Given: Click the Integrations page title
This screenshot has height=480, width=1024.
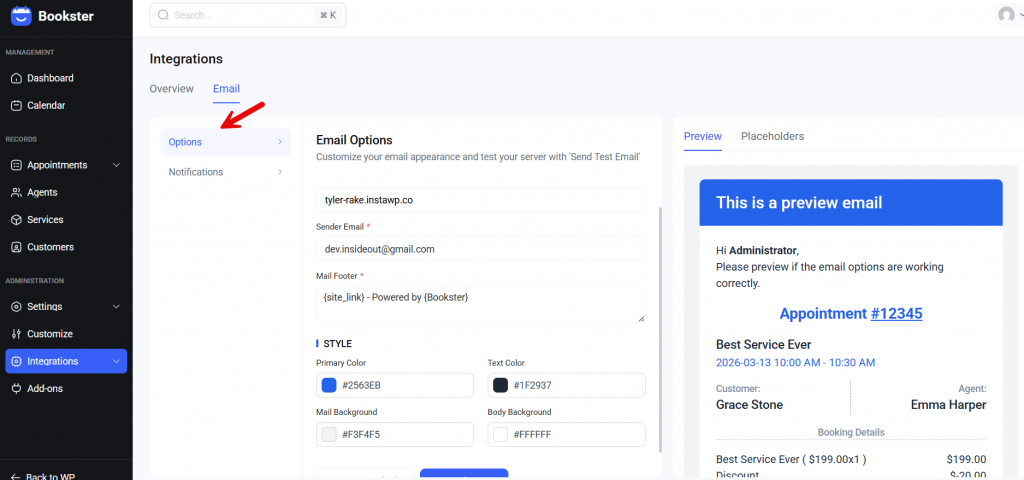Looking at the screenshot, I should click(186, 59).
